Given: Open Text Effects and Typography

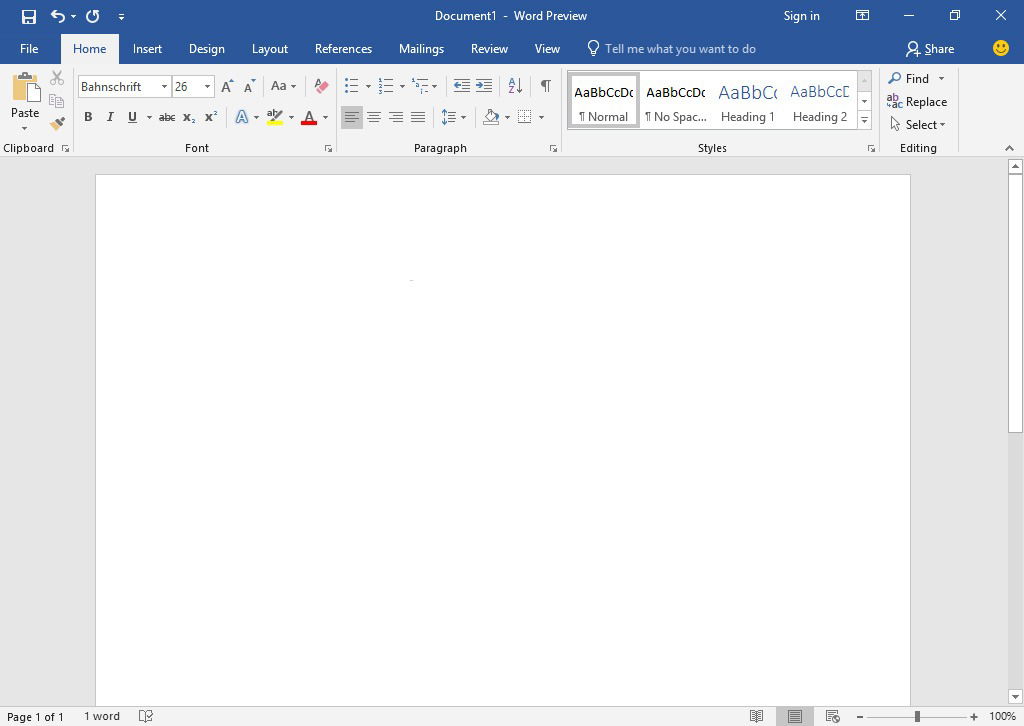Looking at the screenshot, I should tap(242, 117).
